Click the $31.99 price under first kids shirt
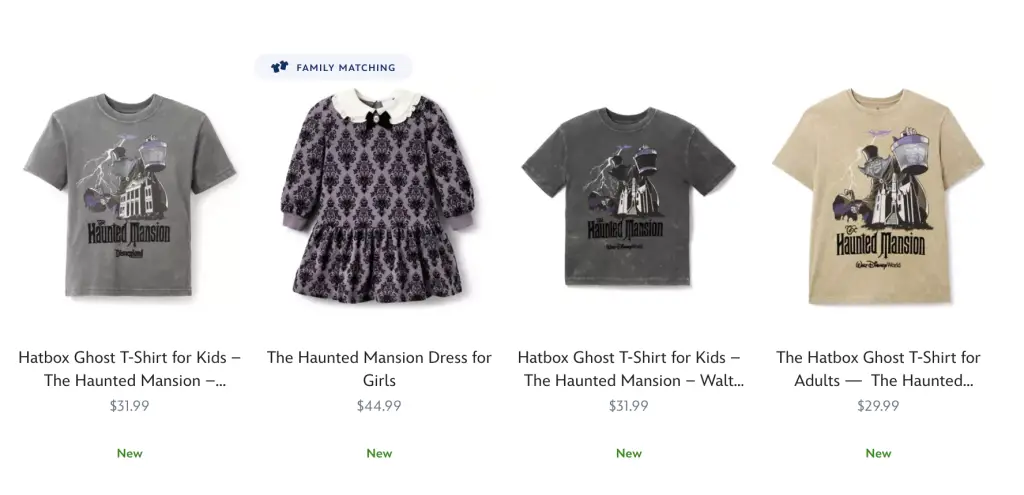 tap(129, 406)
